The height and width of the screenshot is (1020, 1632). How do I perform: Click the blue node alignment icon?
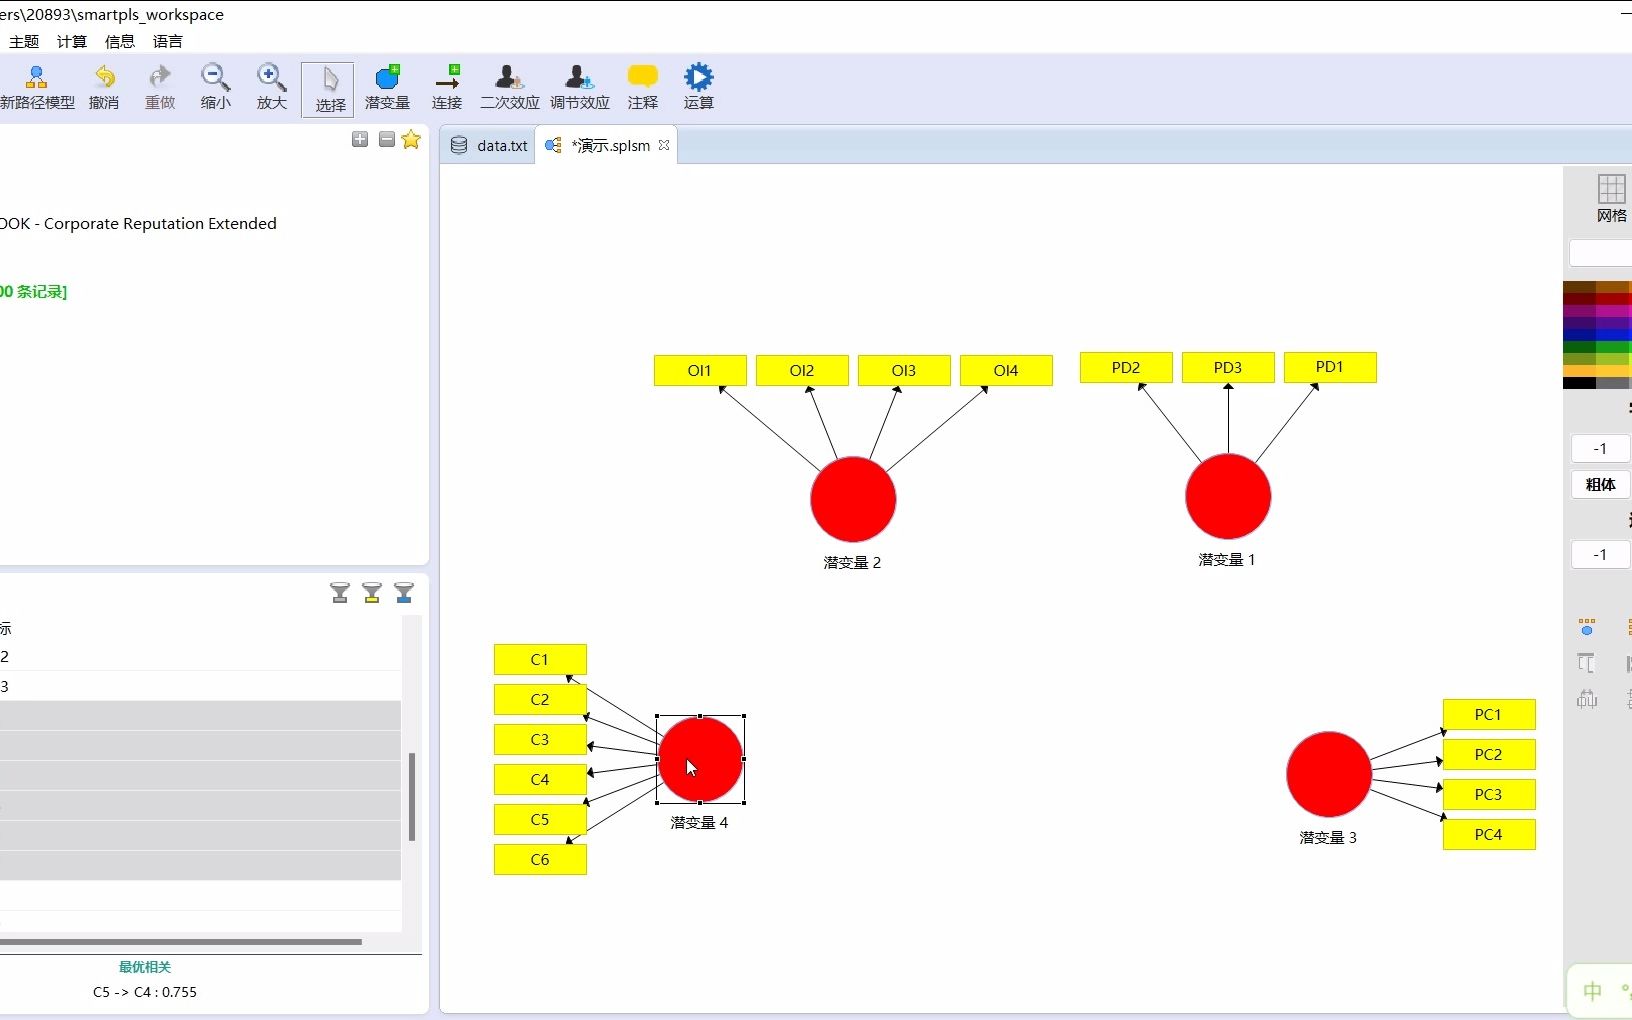coord(1587,628)
